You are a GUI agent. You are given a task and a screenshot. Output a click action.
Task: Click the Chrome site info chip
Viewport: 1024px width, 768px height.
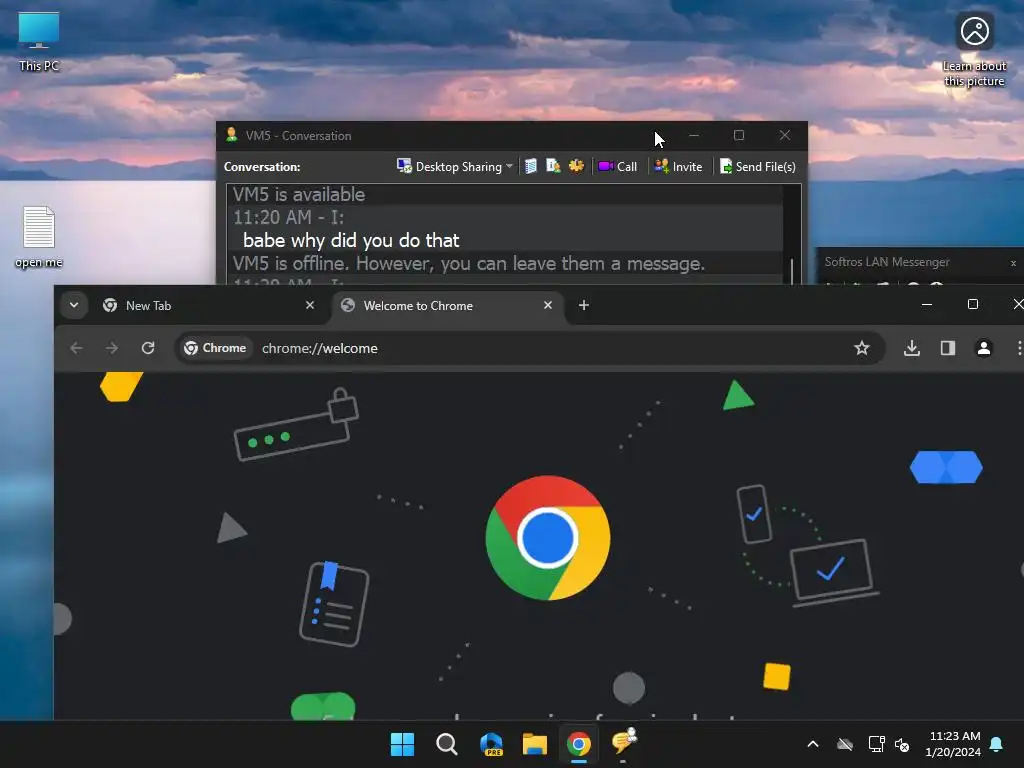[x=216, y=348]
